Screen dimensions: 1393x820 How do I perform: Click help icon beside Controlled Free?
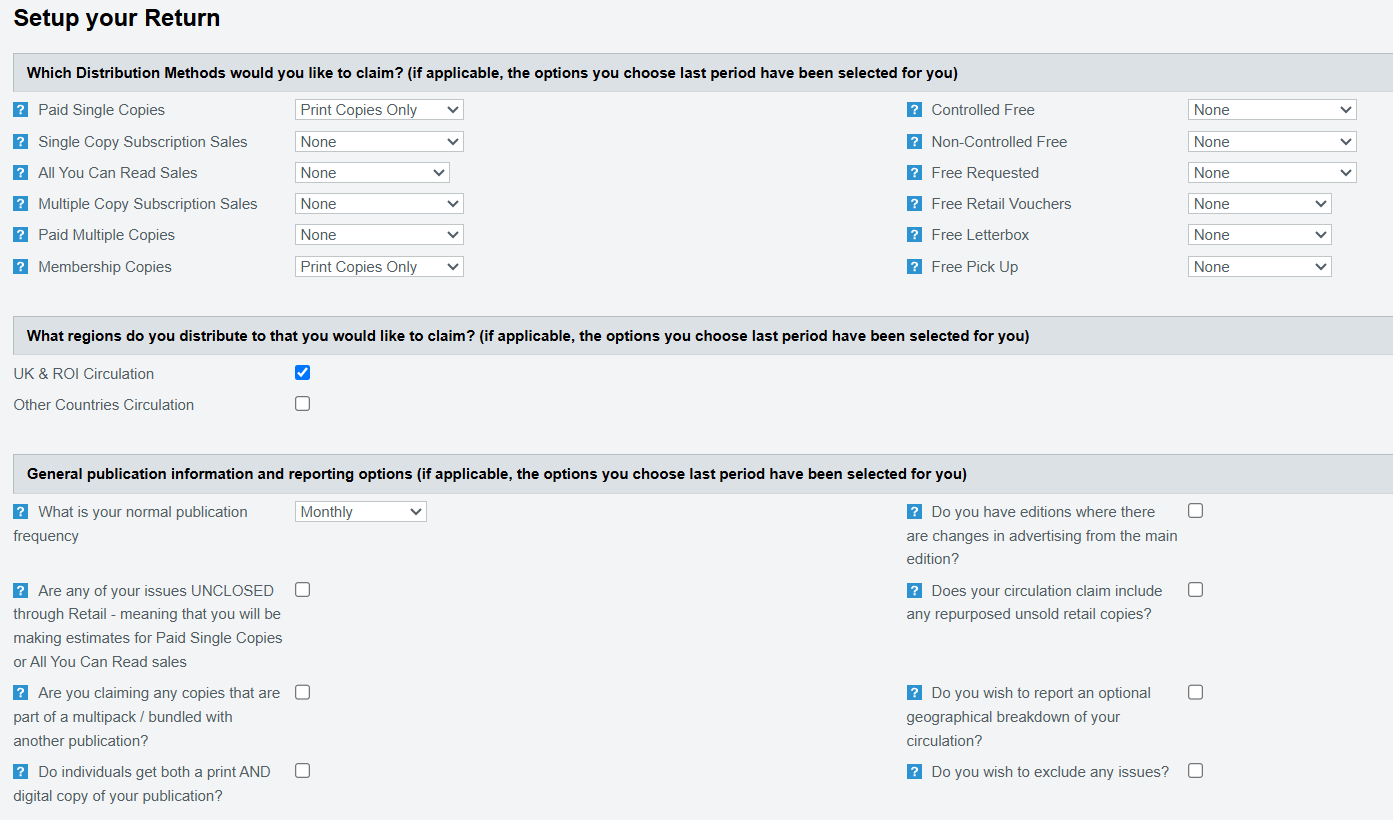[914, 110]
